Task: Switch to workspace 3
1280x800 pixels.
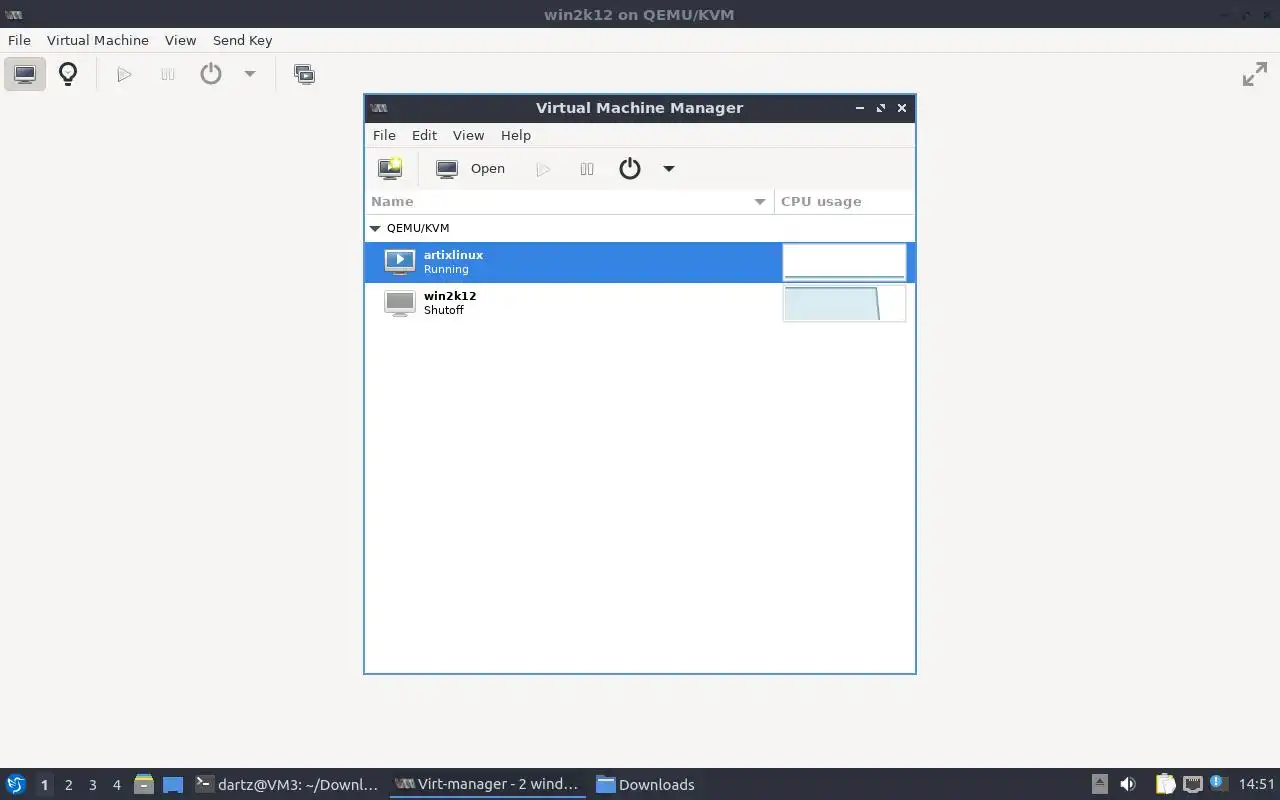Action: 92,785
